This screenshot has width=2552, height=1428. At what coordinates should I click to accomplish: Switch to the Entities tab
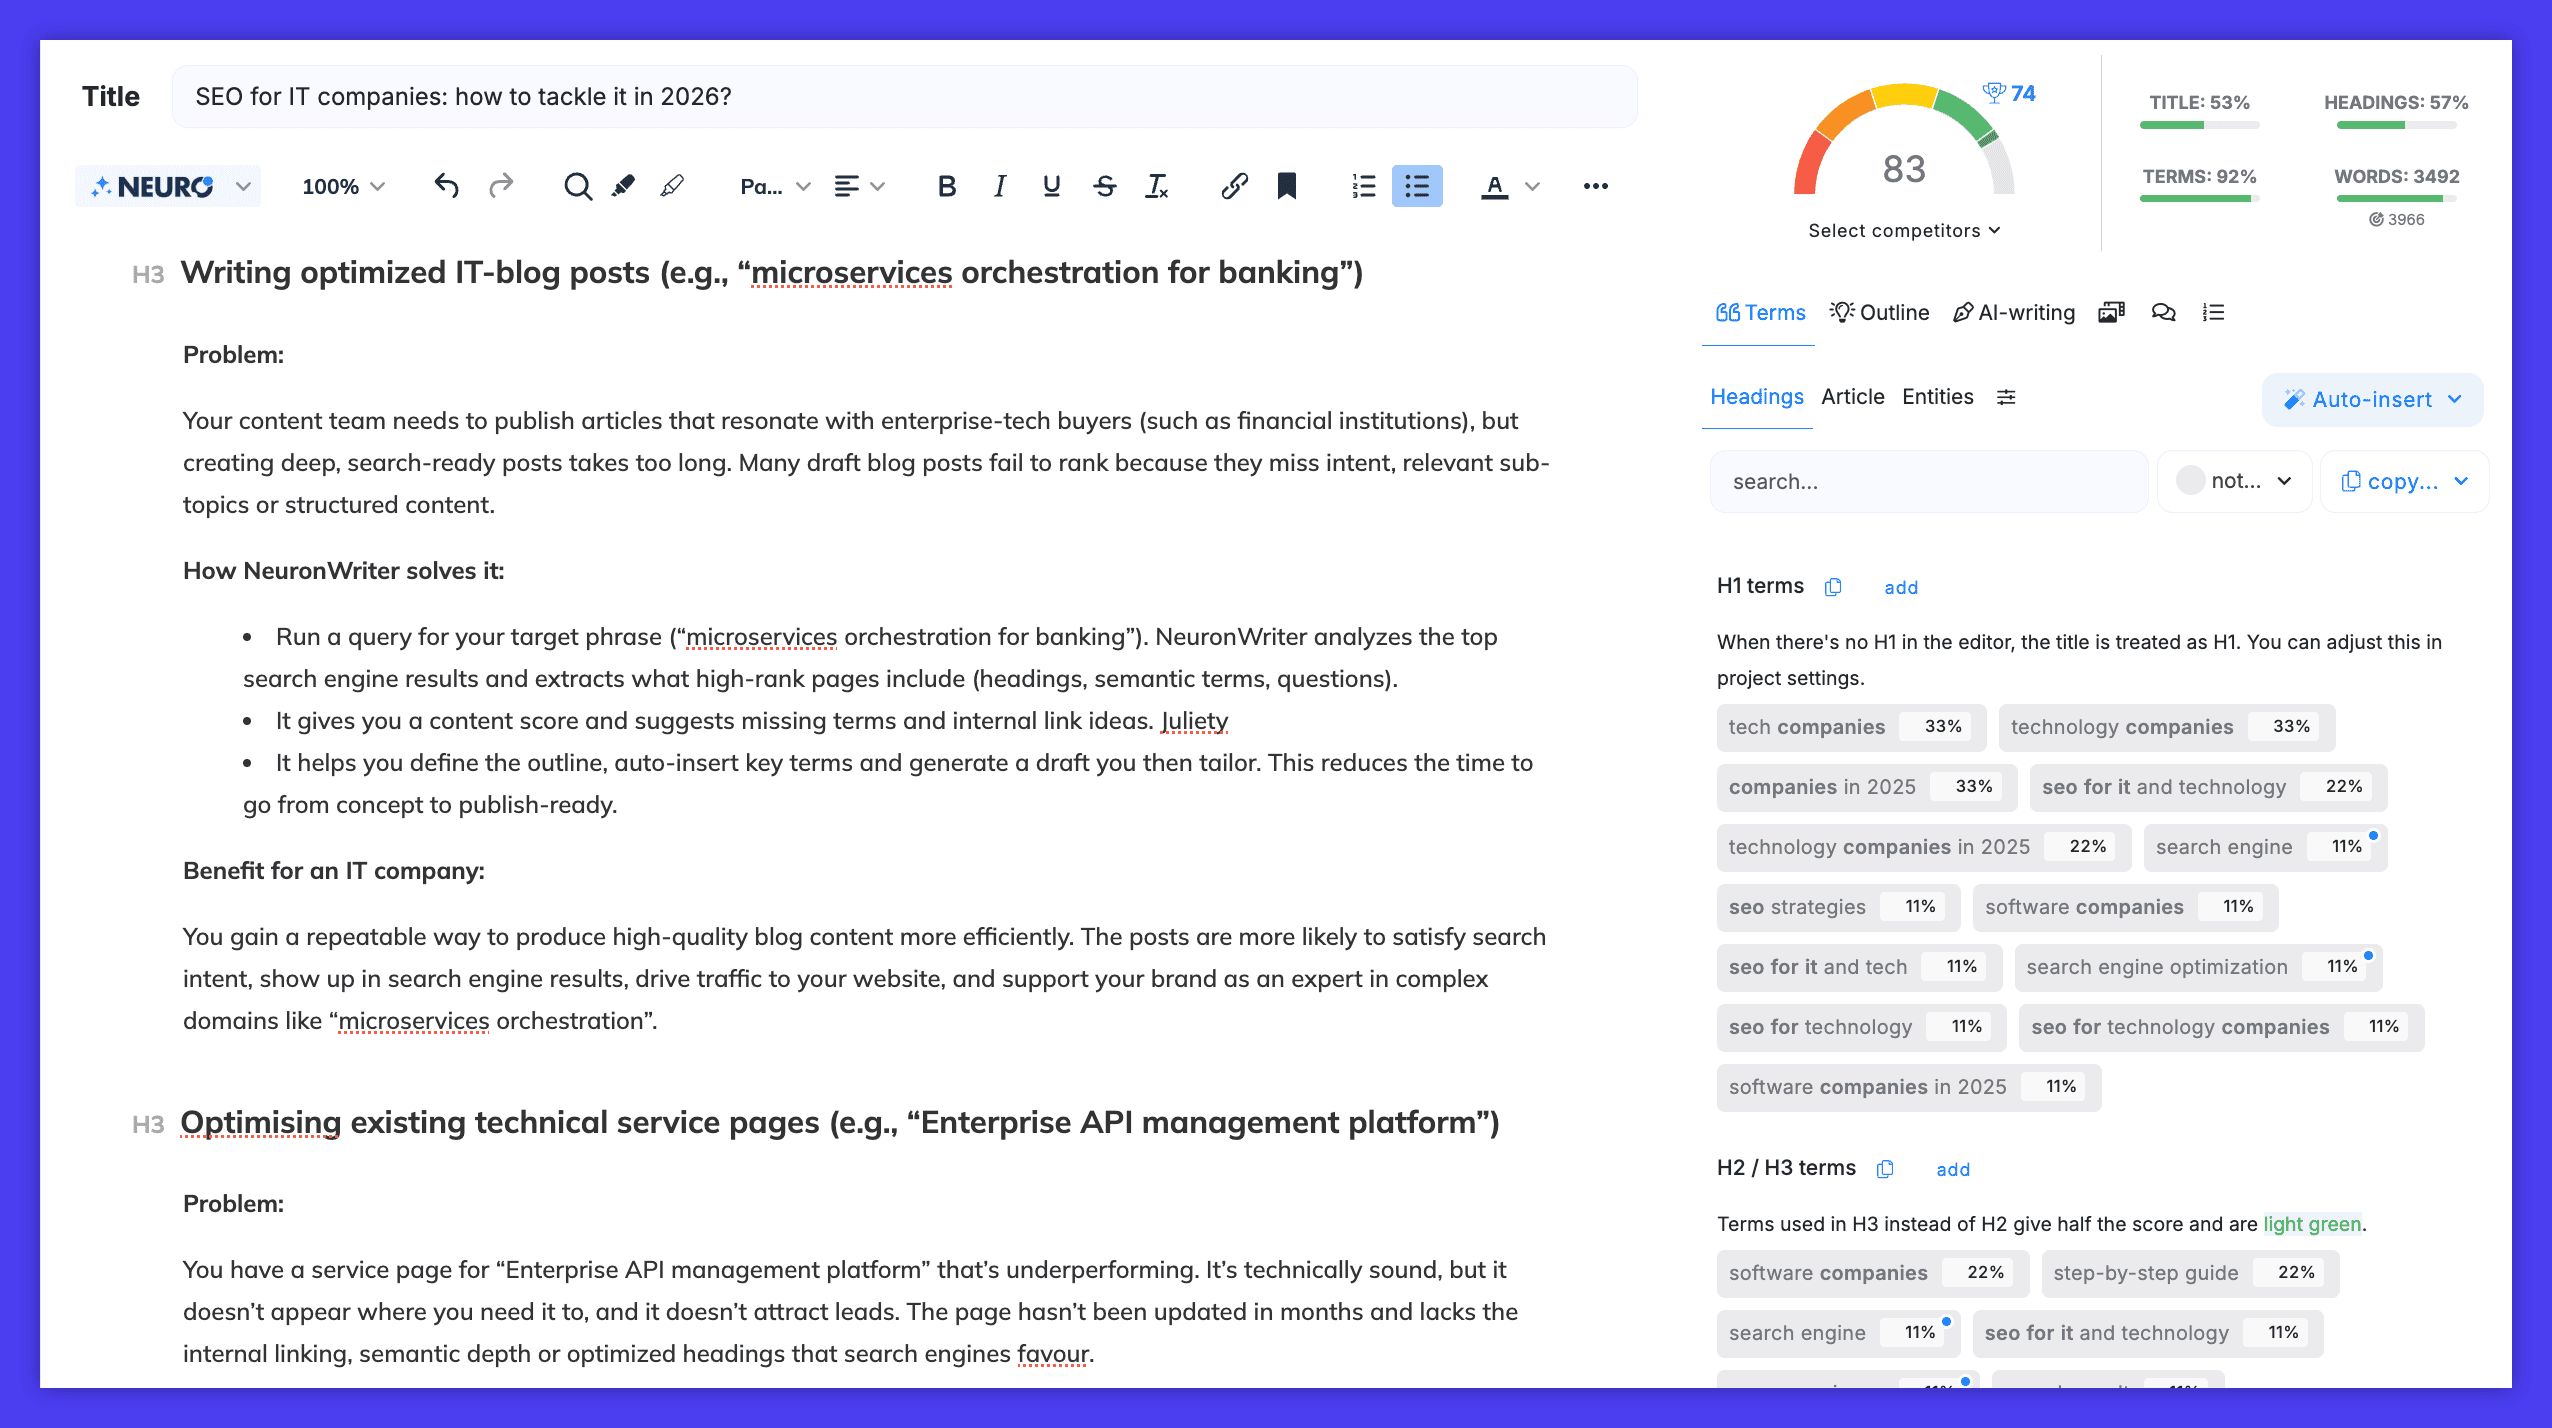(1937, 397)
